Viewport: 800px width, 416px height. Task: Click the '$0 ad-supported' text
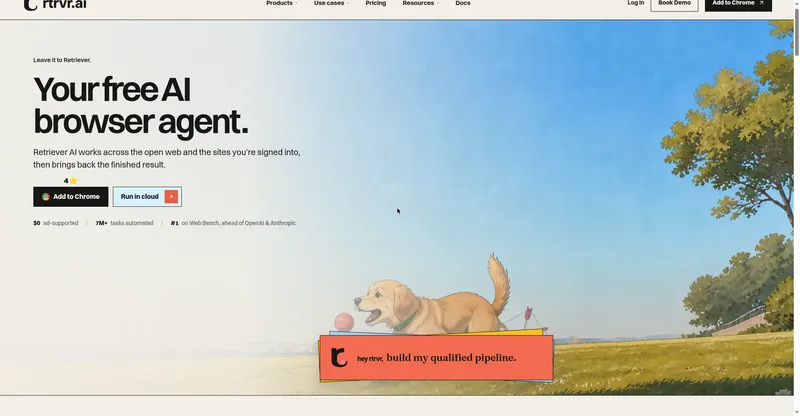[56, 223]
